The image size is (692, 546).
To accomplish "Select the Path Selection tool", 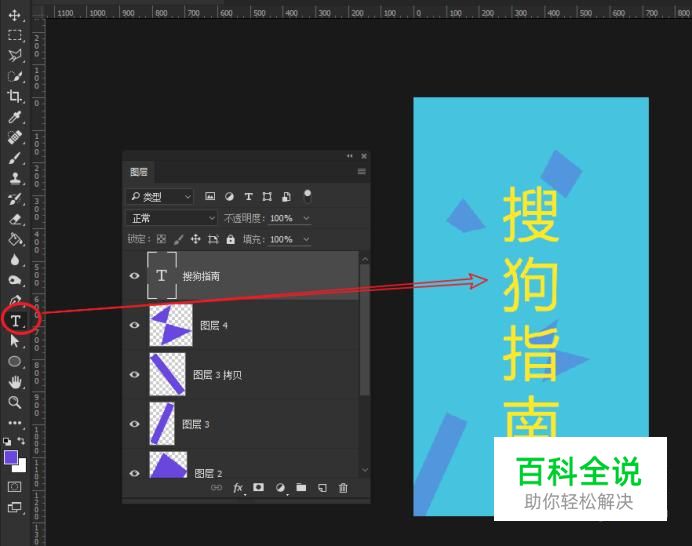I will 15,341.
